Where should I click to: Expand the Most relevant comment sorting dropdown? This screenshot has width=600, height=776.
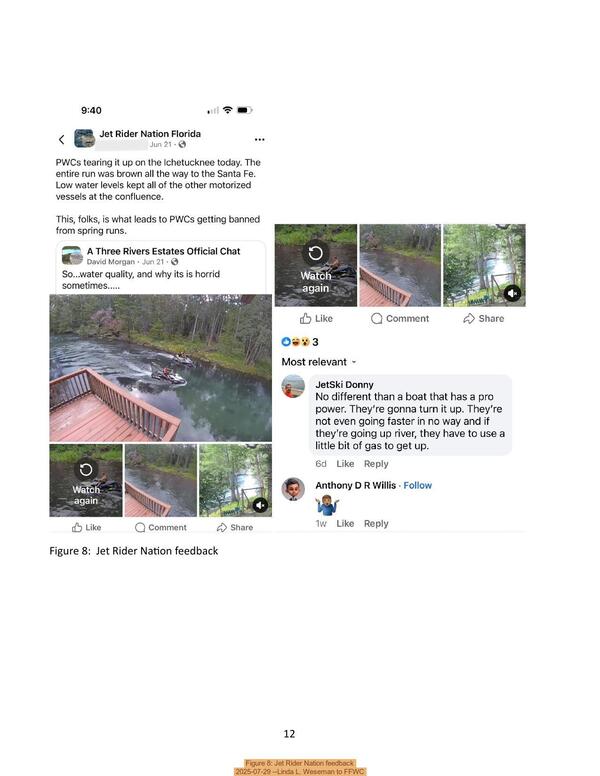tap(319, 362)
